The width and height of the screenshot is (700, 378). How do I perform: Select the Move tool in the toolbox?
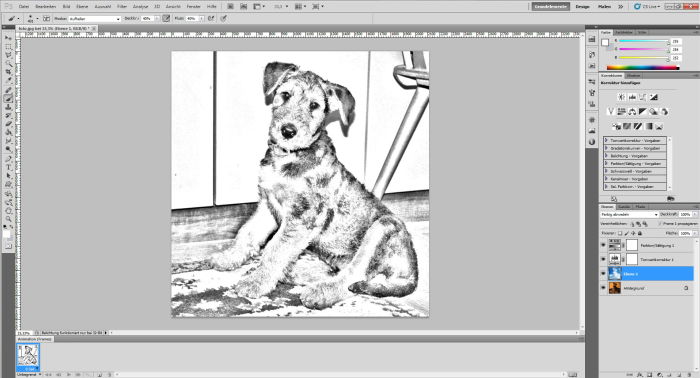pyautogui.click(x=8, y=38)
